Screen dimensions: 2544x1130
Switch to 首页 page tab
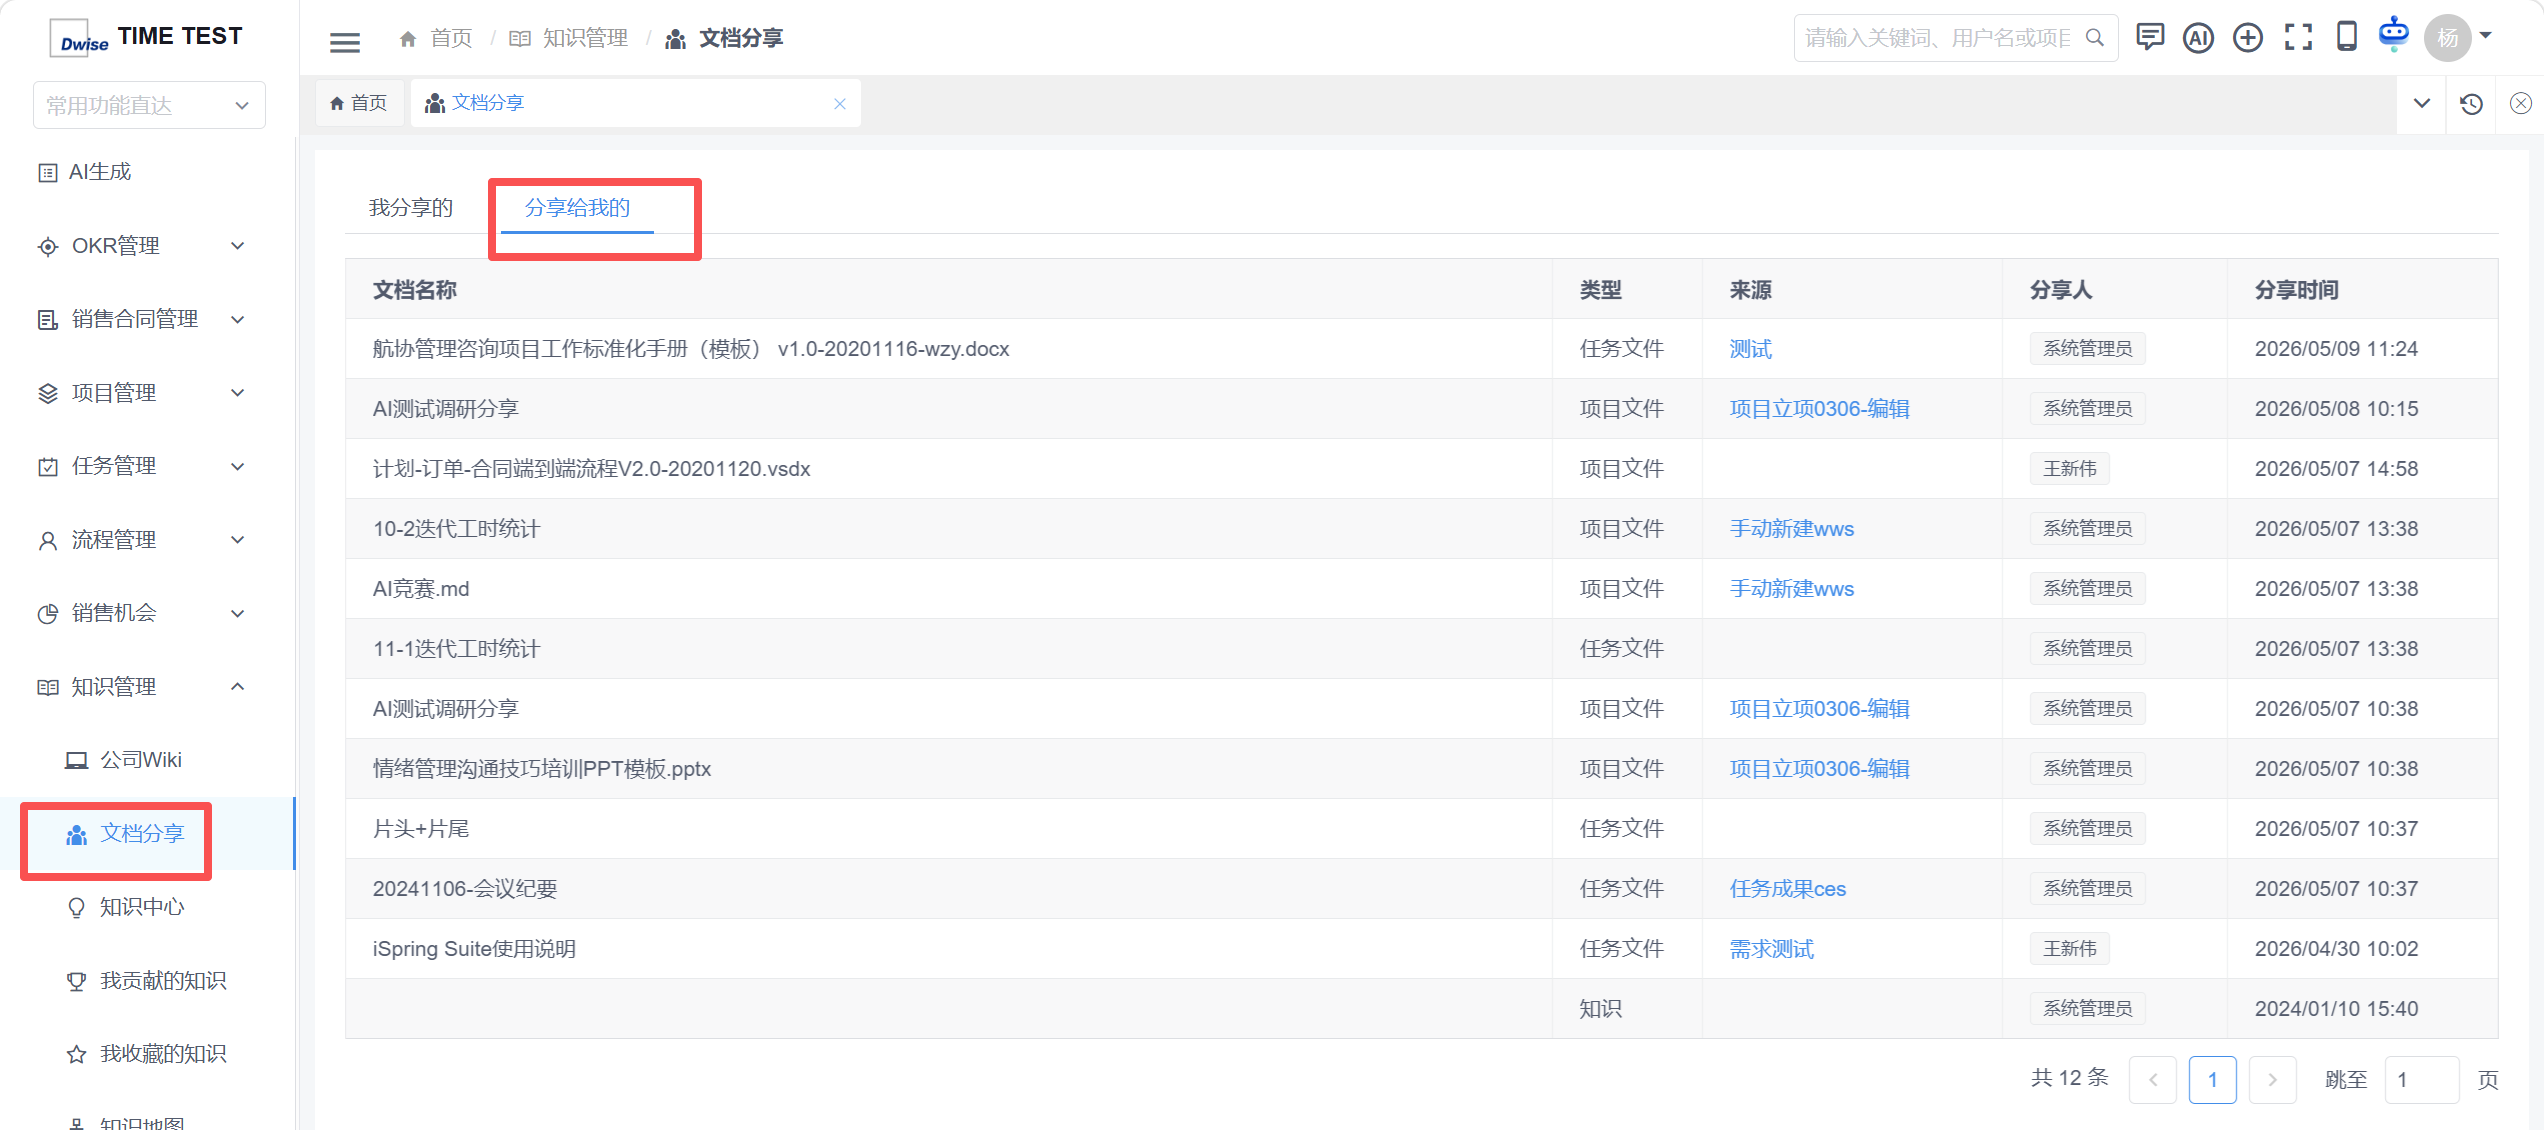[359, 103]
